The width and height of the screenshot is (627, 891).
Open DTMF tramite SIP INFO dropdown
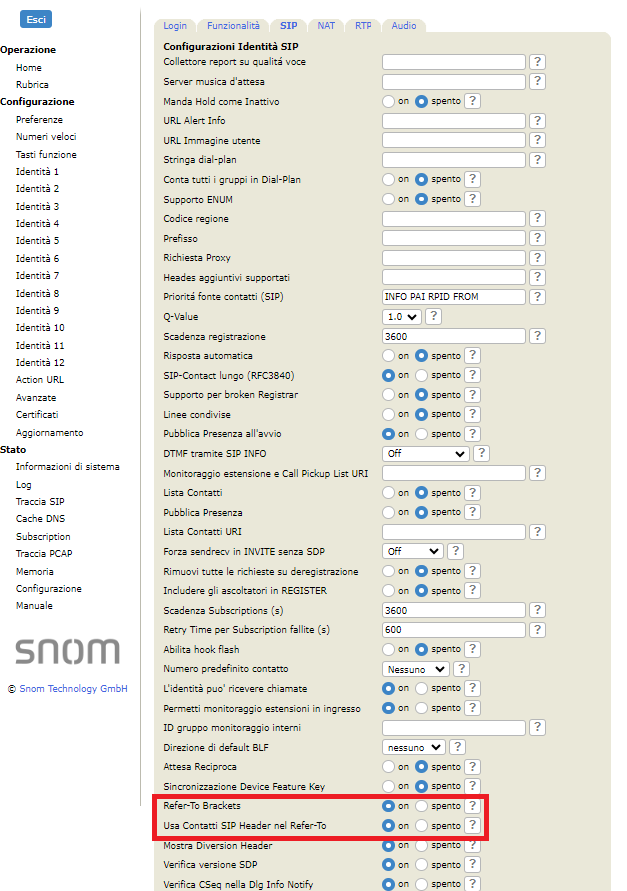point(426,453)
